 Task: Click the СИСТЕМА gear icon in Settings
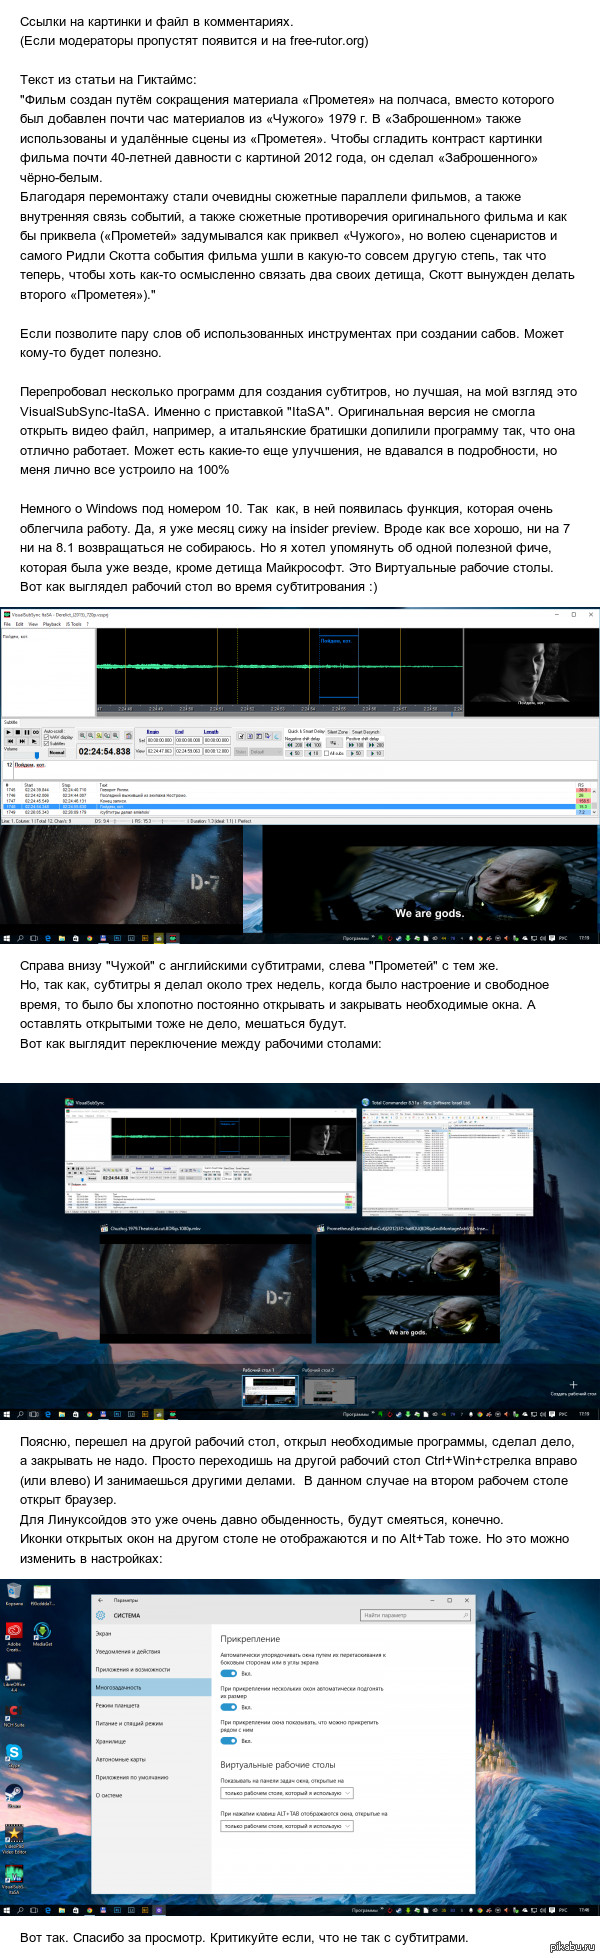tap(100, 1615)
